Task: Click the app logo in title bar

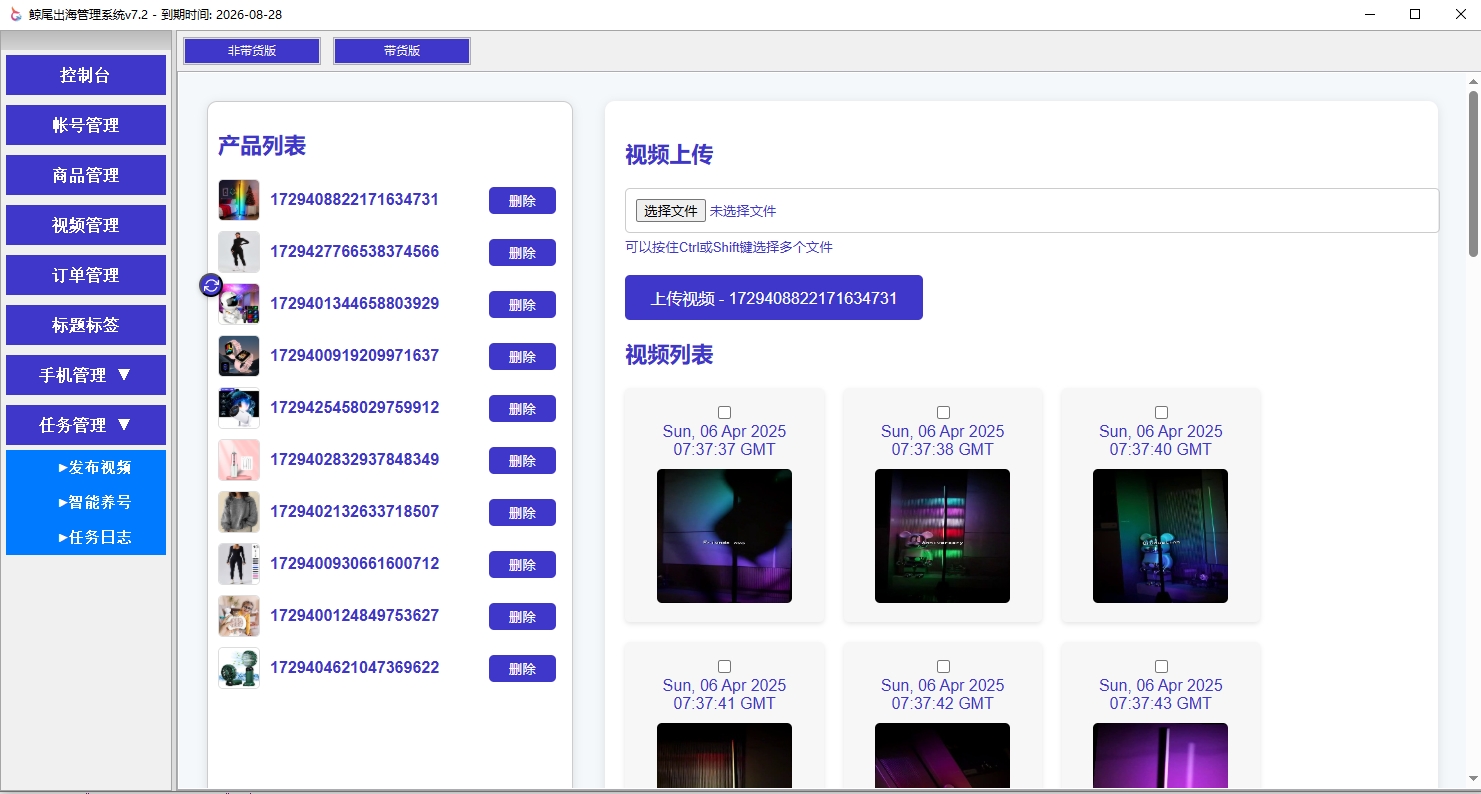Action: coord(15,14)
